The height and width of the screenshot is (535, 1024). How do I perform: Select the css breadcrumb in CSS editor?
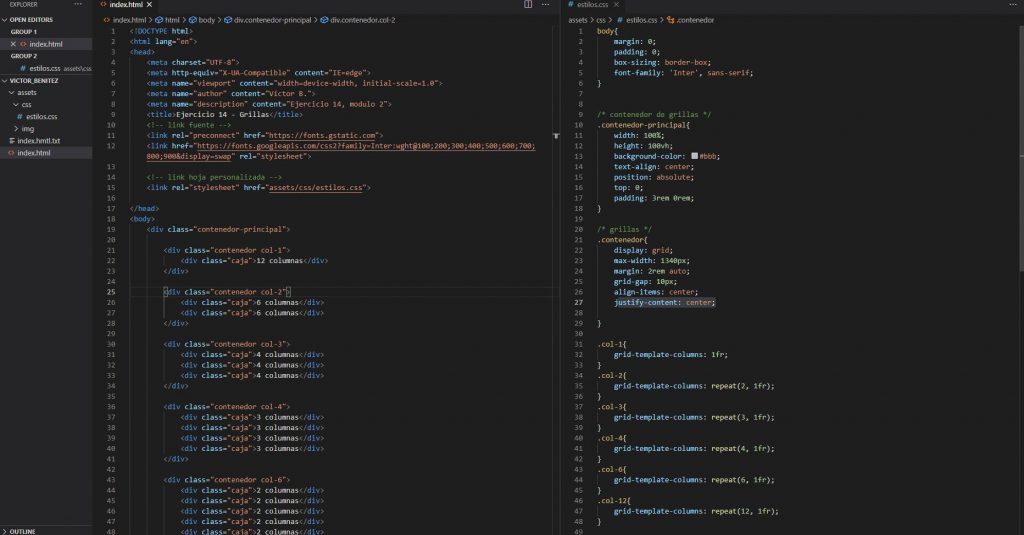[601, 20]
